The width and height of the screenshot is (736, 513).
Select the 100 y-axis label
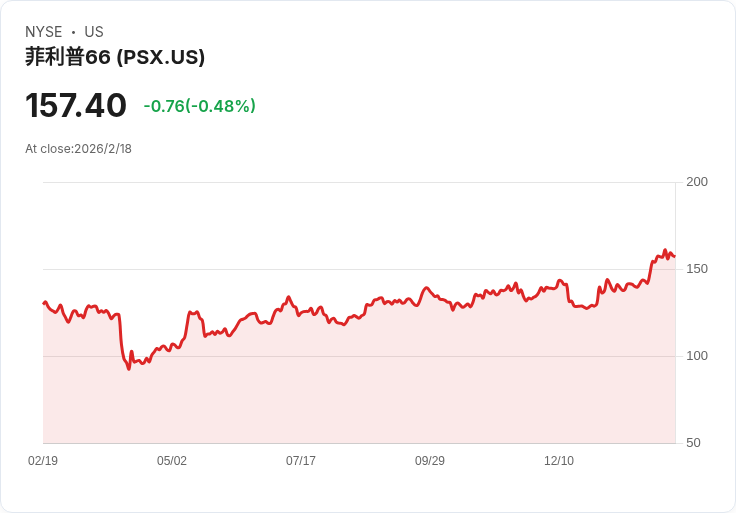[x=697, y=356]
